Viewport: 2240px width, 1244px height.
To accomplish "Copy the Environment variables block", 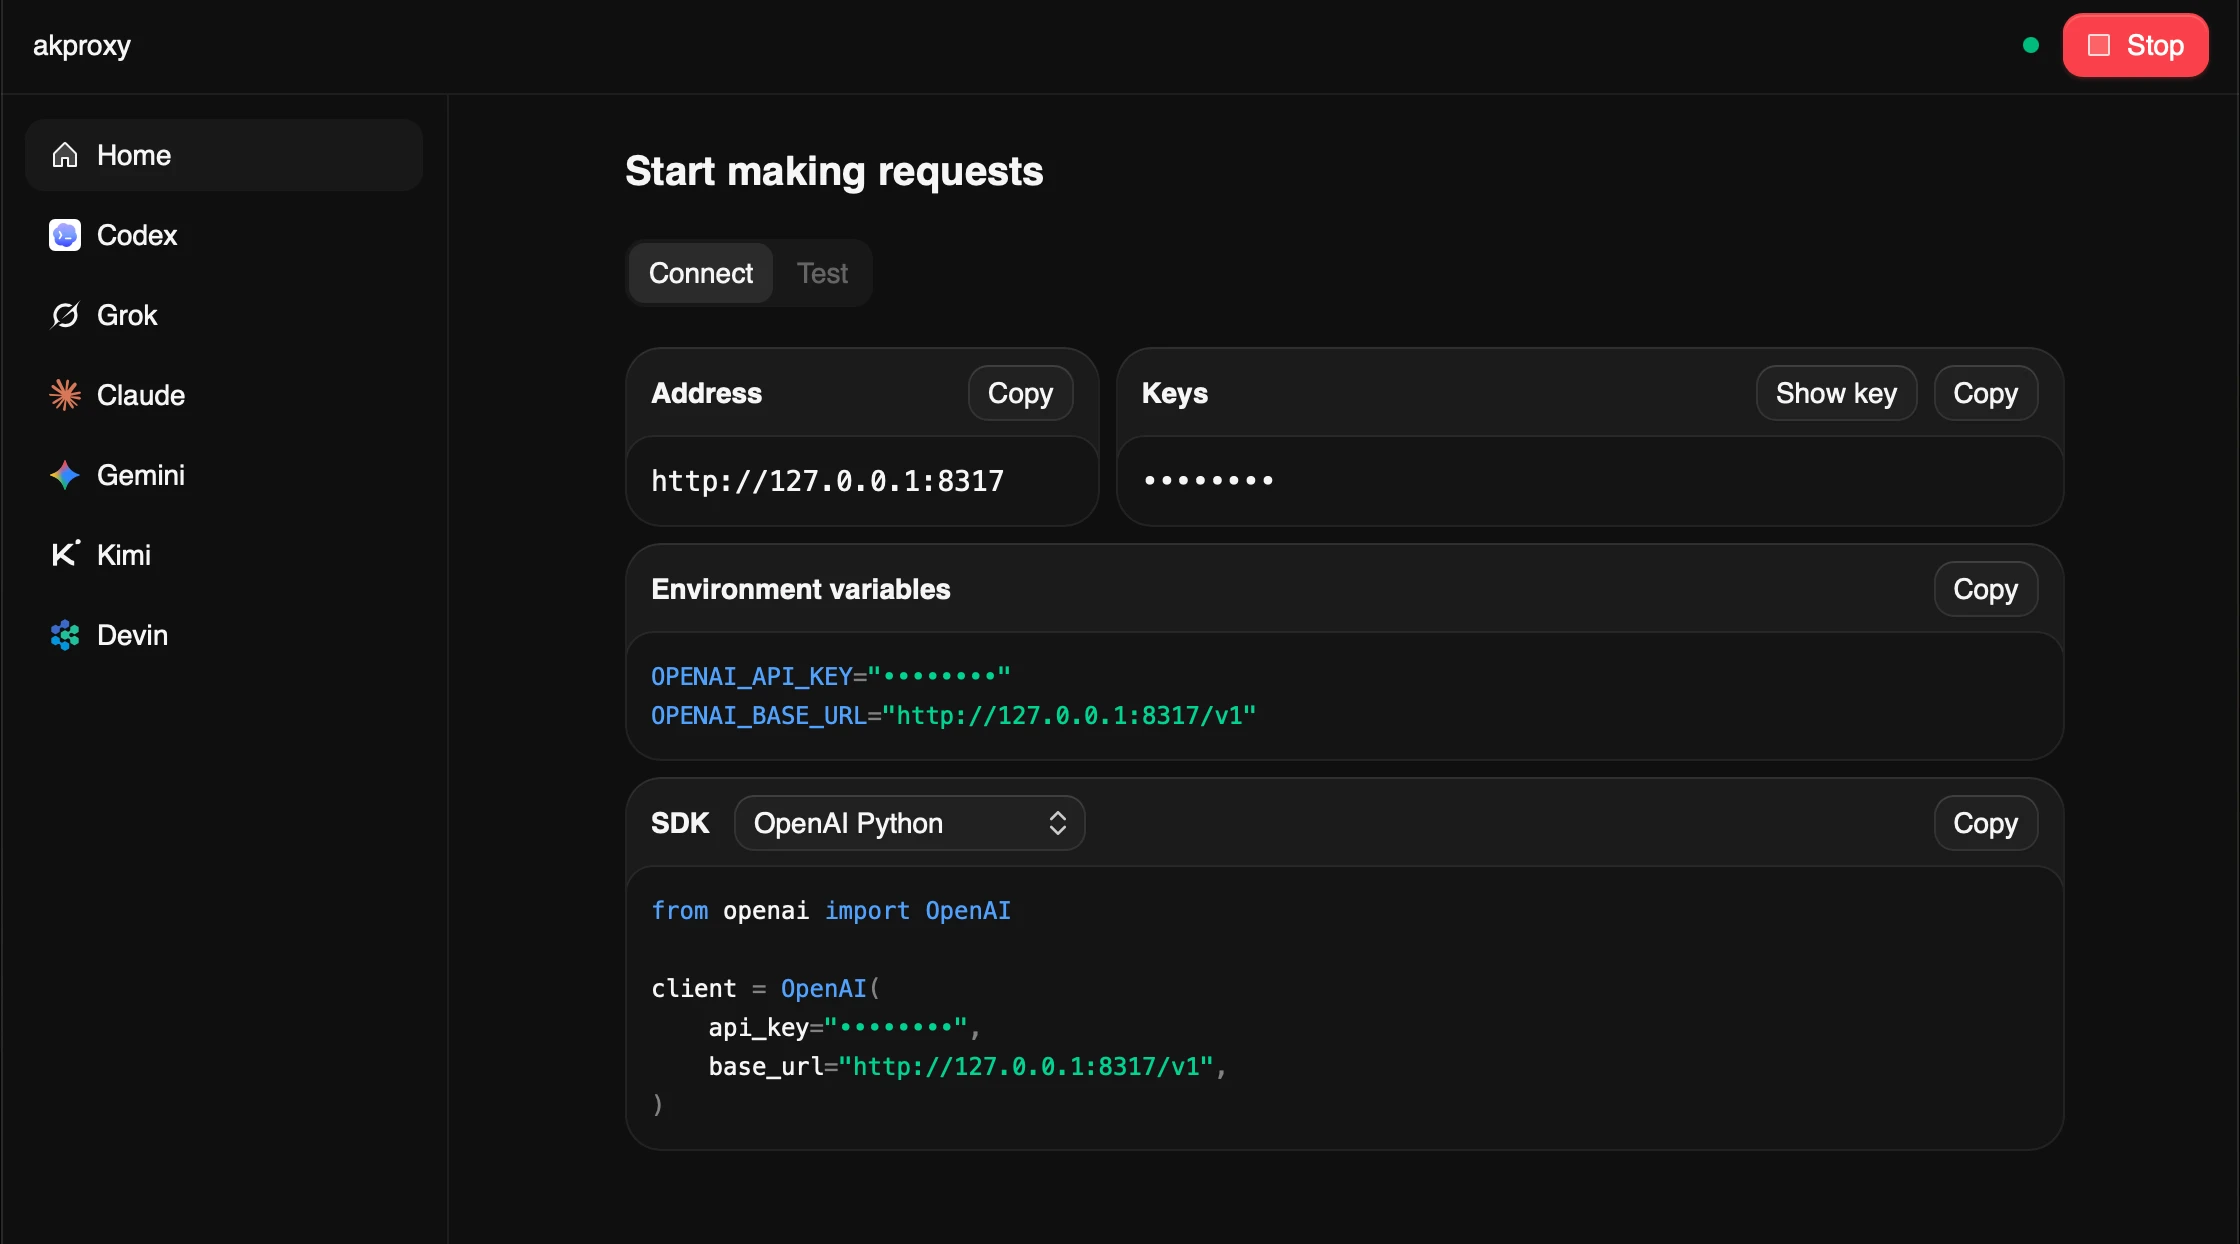I will [1985, 589].
